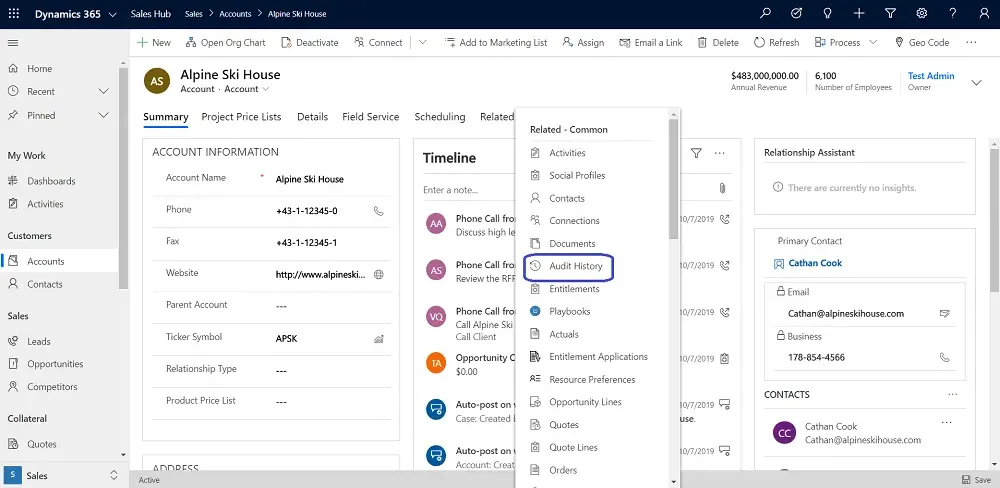Open the Field Service tab
Screen dimensions: 1000x488
point(371,117)
